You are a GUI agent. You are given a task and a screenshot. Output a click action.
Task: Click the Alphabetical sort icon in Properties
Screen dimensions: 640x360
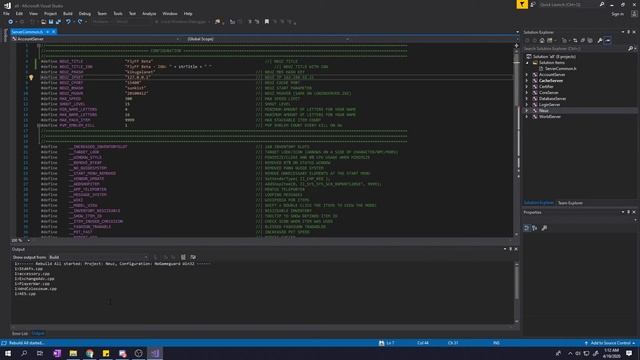535,228
